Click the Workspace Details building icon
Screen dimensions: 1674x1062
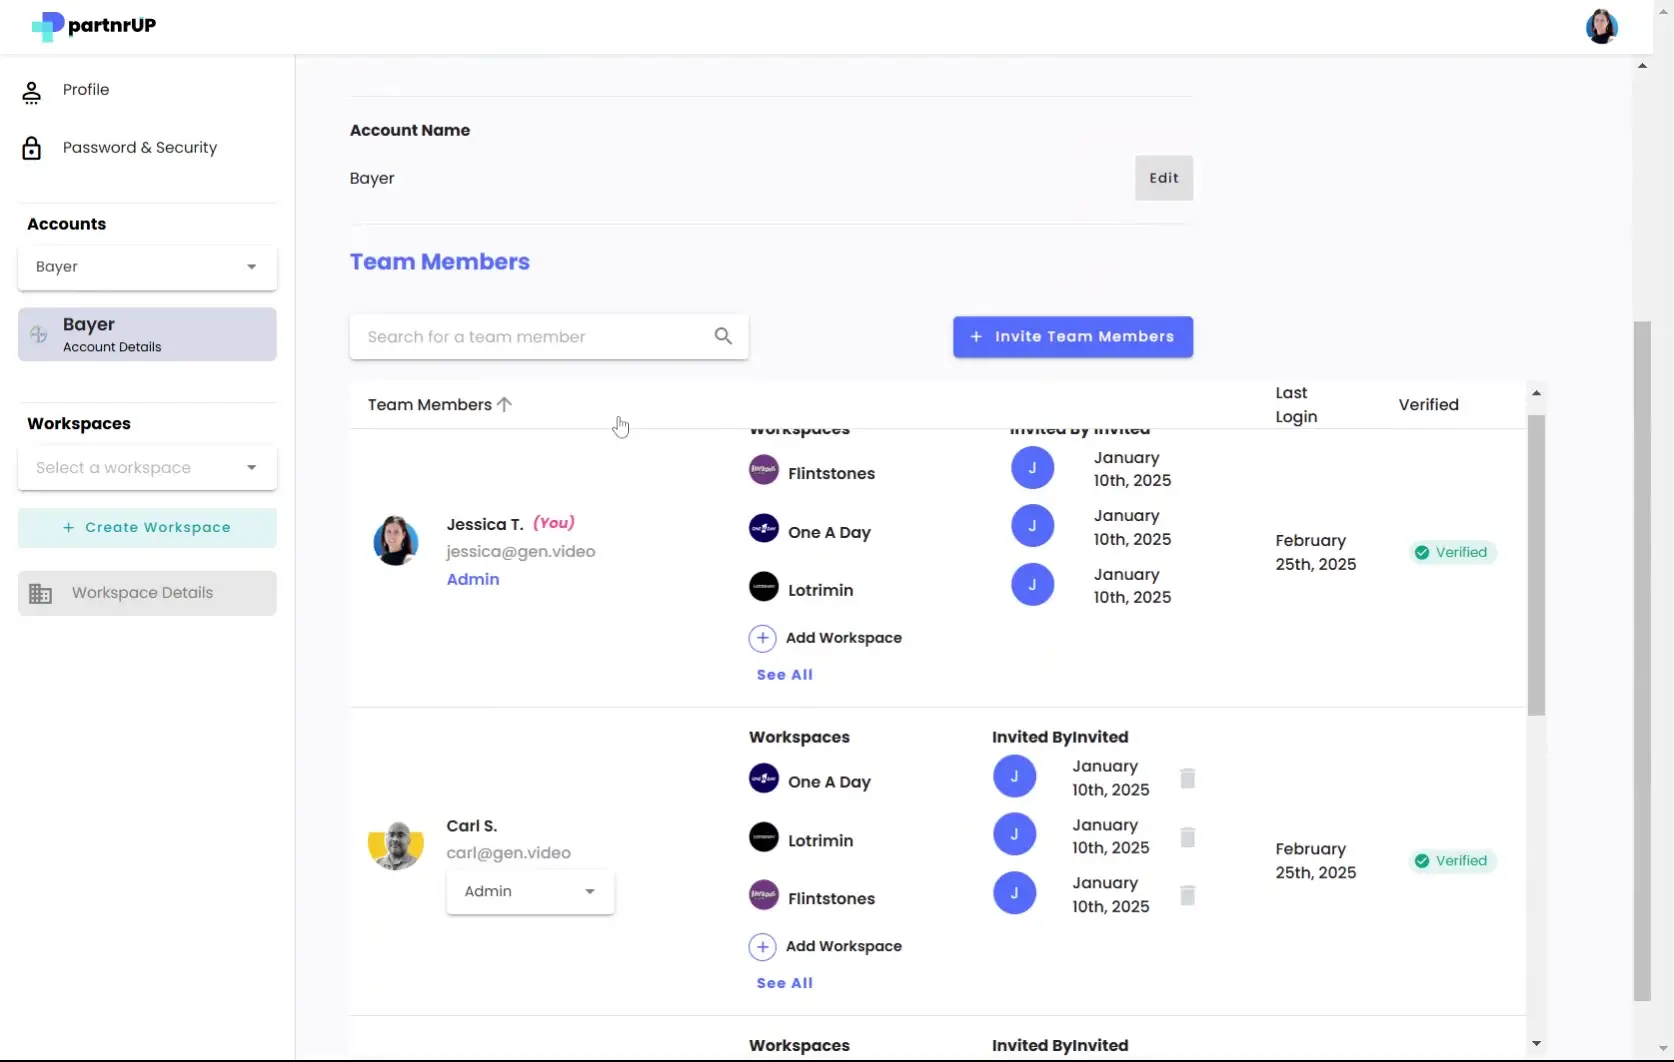pos(41,592)
